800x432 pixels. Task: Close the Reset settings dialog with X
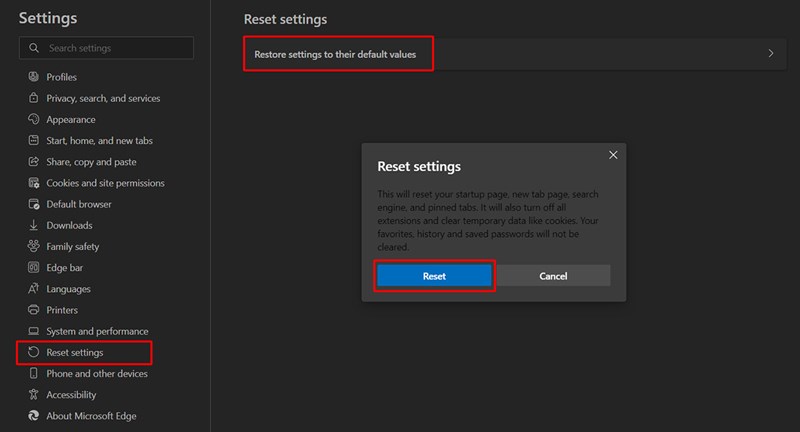(613, 155)
